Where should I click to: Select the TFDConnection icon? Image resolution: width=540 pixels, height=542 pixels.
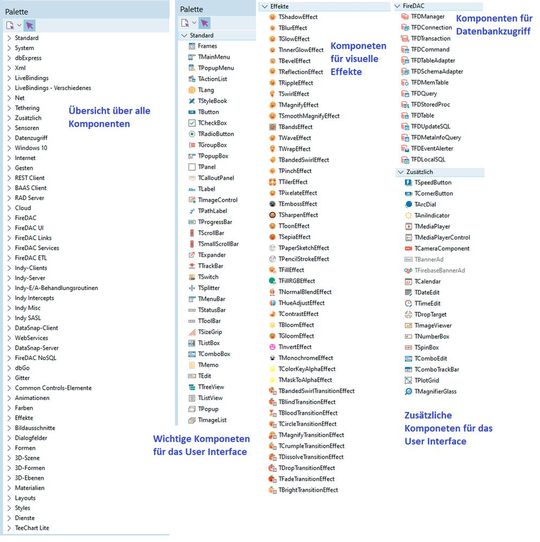pos(405,27)
